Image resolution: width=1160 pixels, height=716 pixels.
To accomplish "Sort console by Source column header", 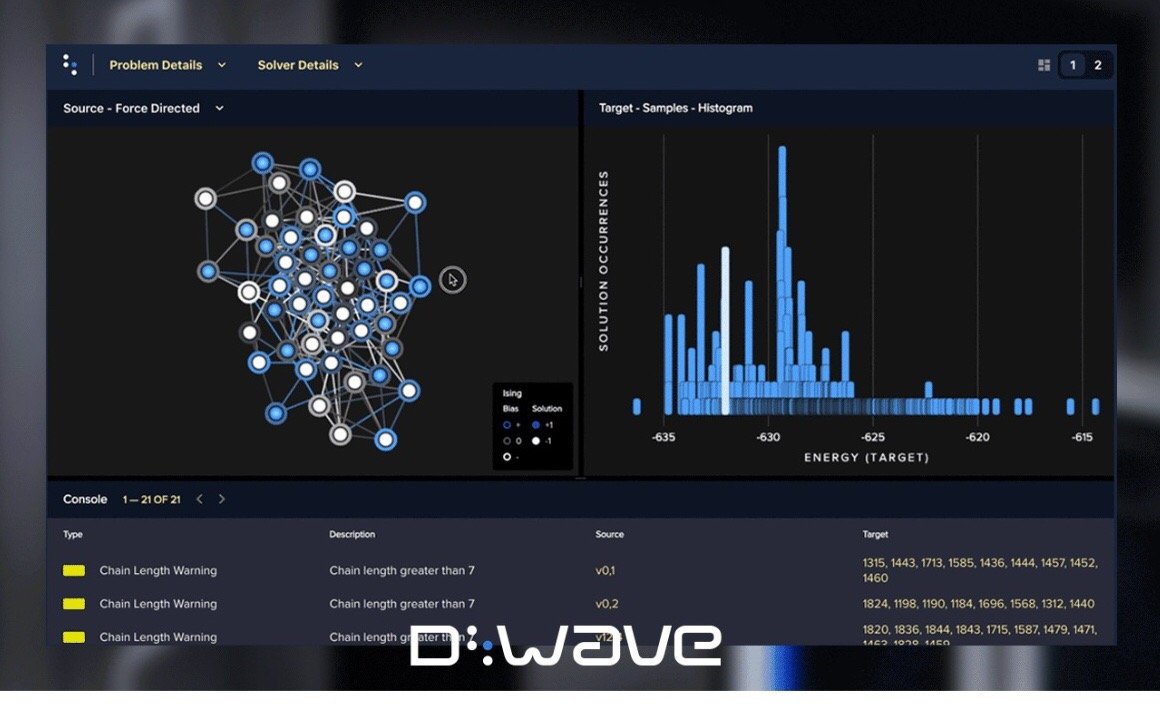I will coord(610,534).
